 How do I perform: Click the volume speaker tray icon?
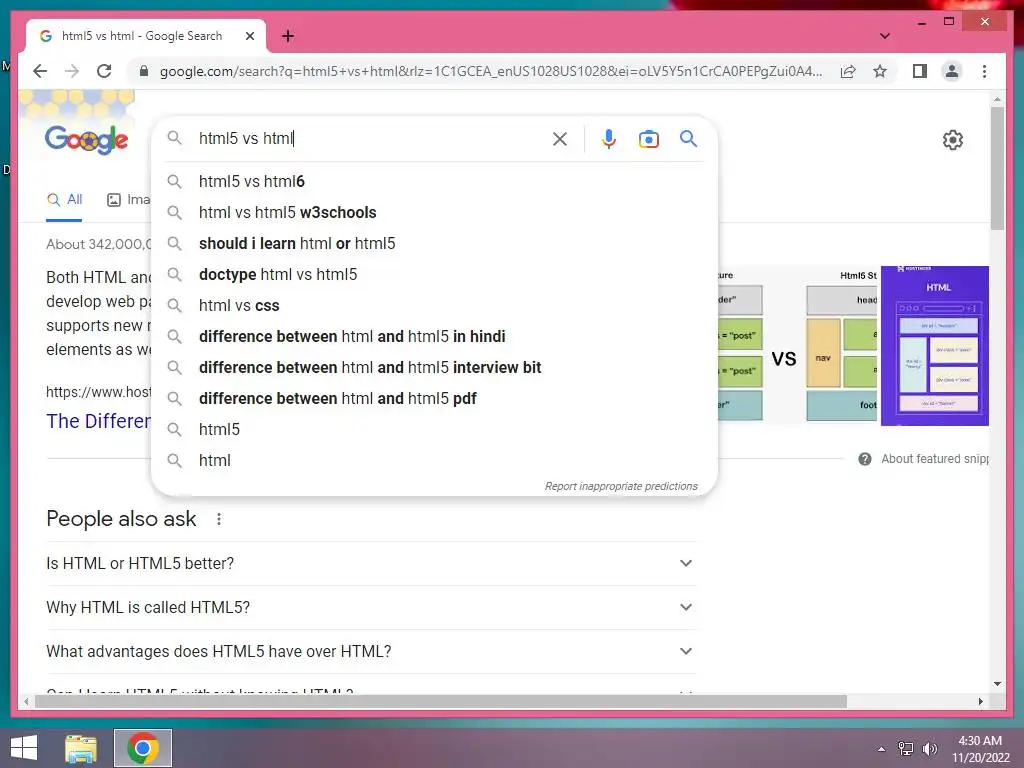[929, 748]
